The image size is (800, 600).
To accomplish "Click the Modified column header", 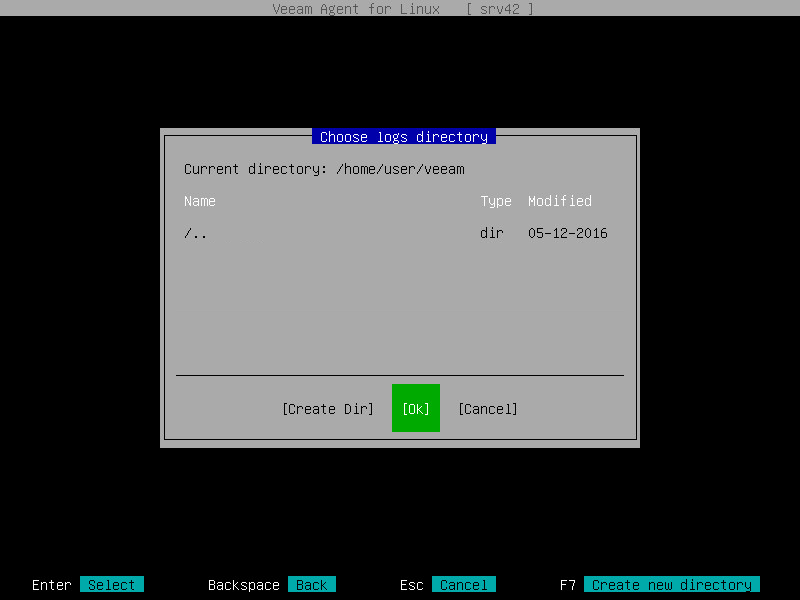I will point(559,201).
